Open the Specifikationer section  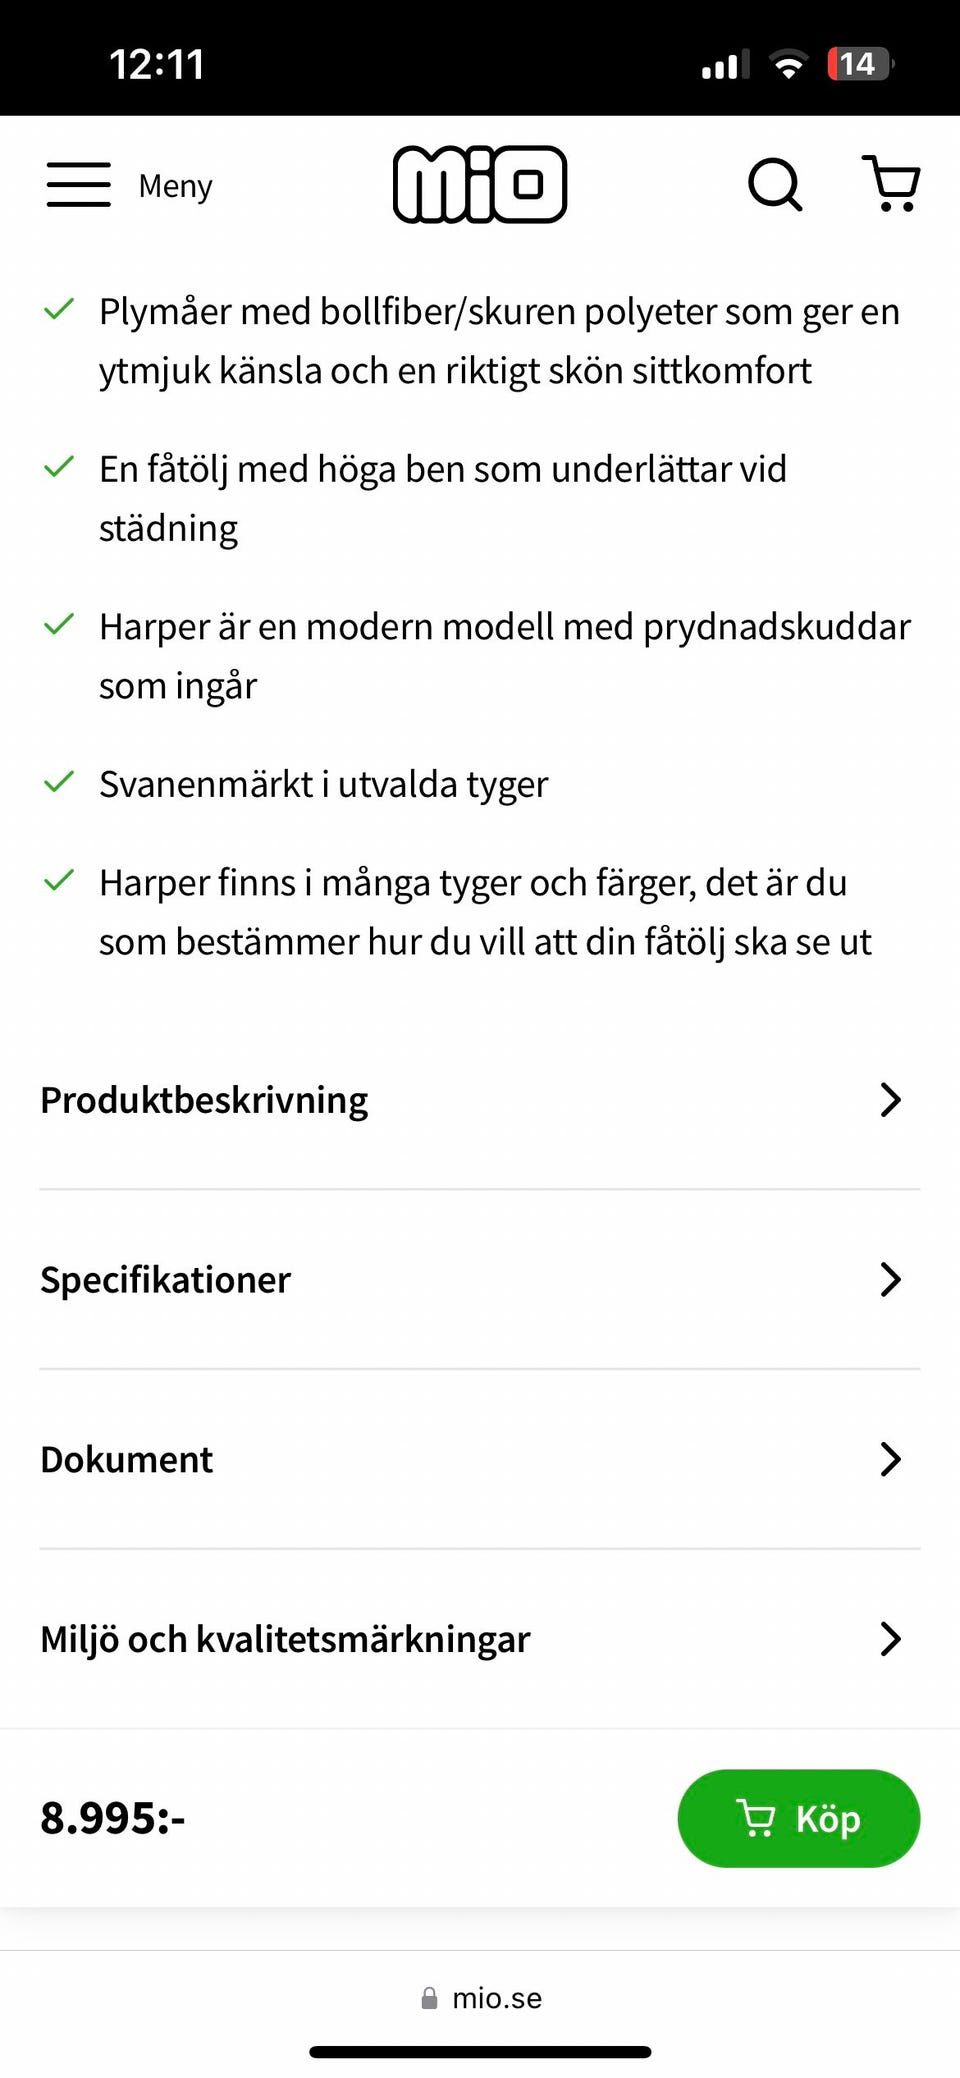[165, 1279]
